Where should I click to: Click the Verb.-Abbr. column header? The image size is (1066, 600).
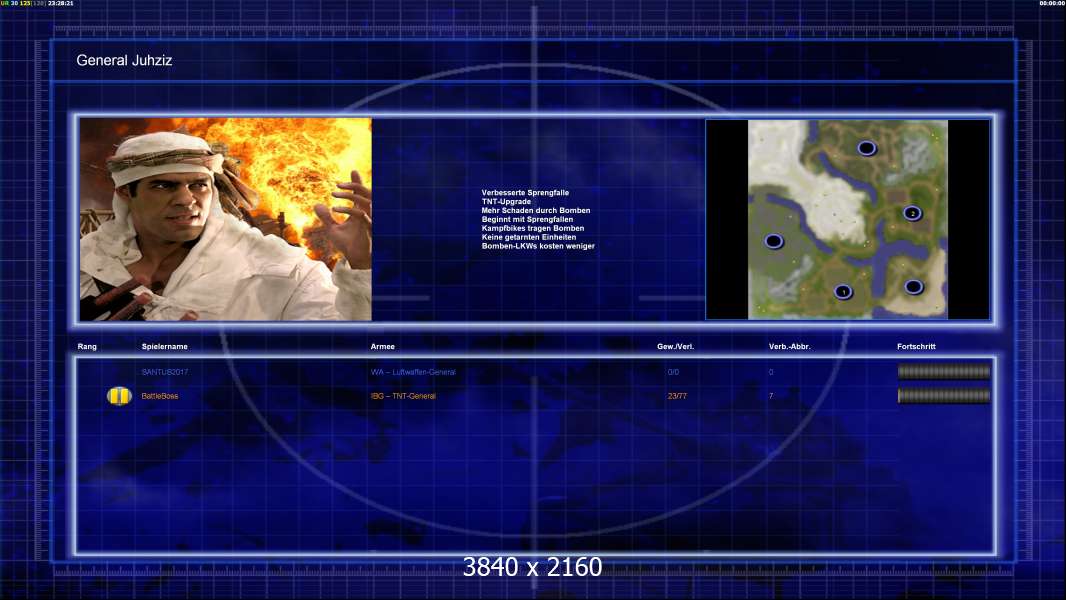click(x=789, y=347)
